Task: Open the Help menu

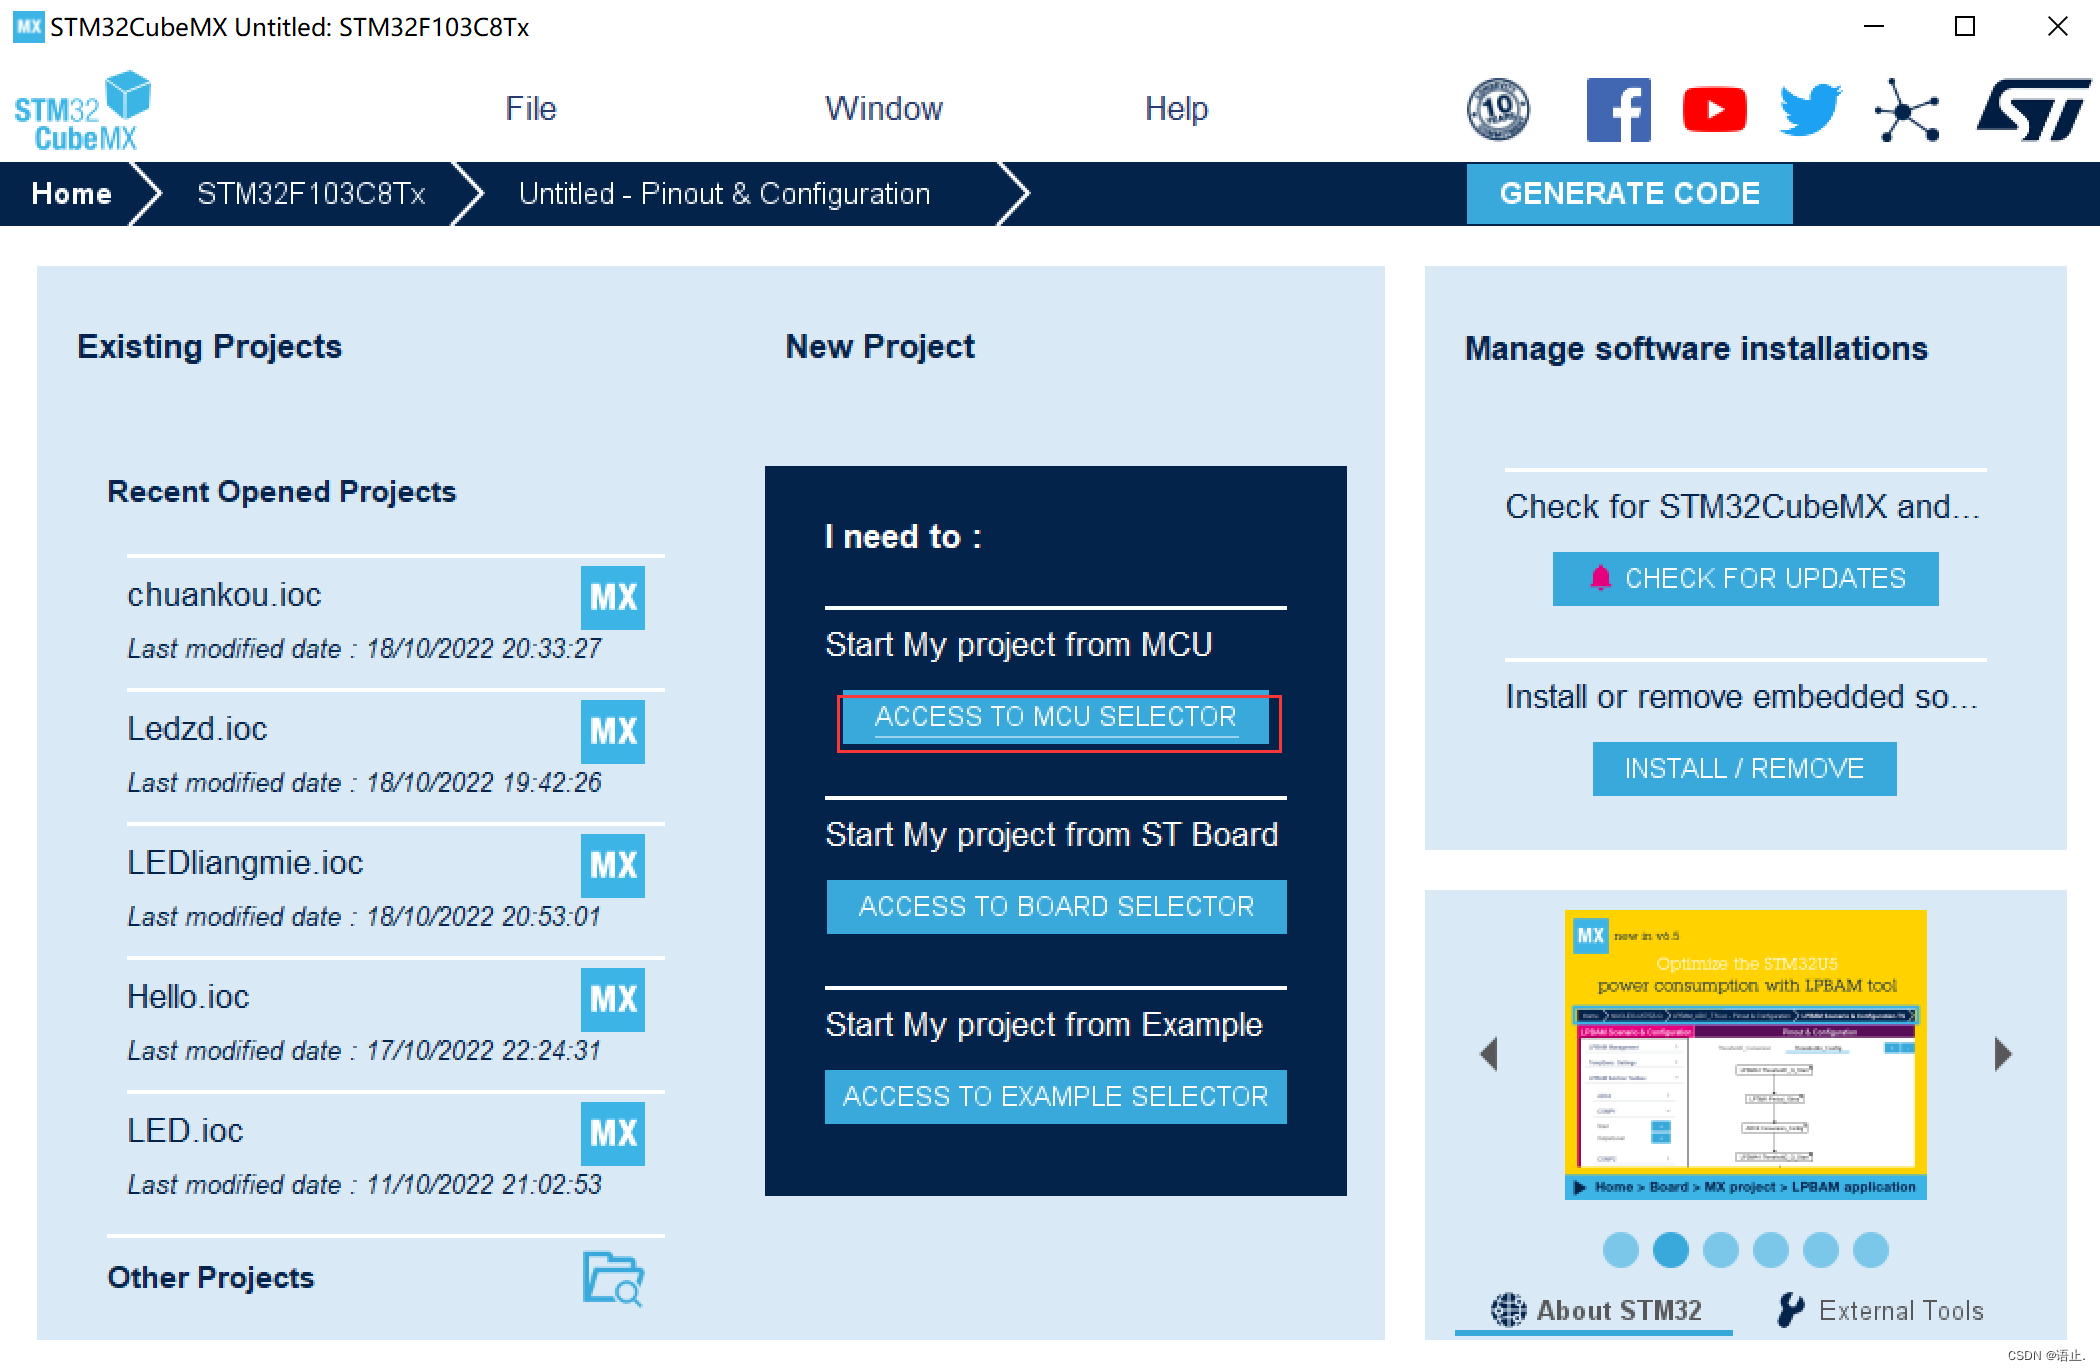Action: [1176, 108]
